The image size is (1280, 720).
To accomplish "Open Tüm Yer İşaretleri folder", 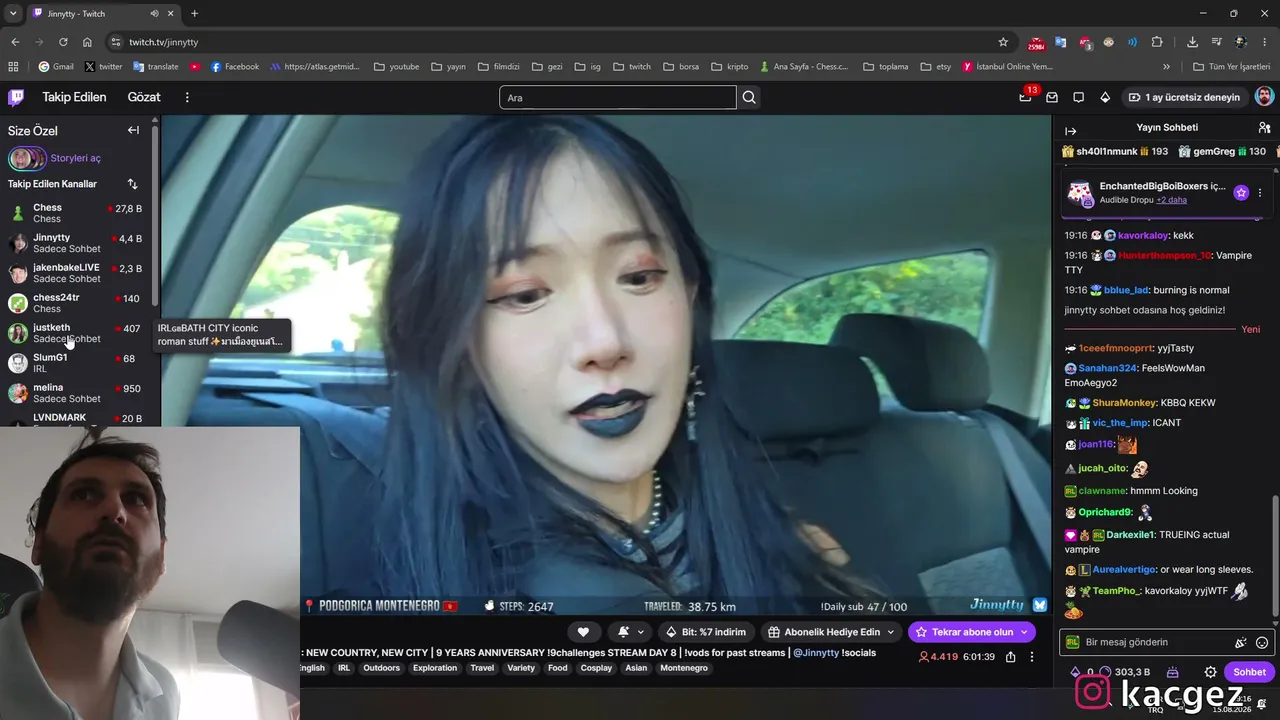I will click(1232, 67).
